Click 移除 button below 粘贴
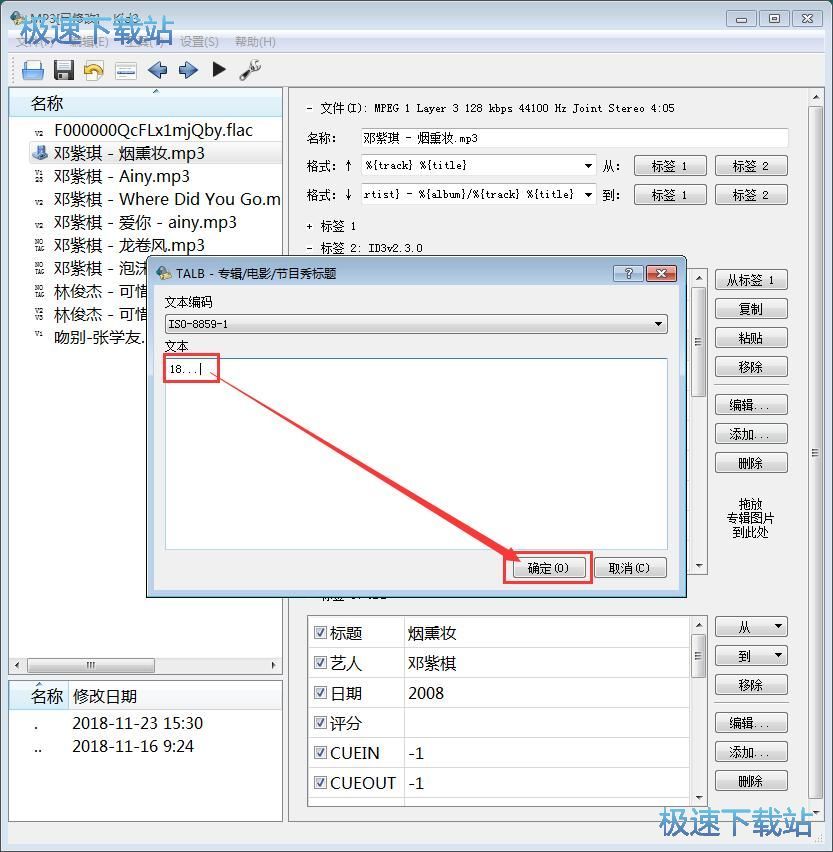This screenshot has width=833, height=852. click(x=751, y=367)
